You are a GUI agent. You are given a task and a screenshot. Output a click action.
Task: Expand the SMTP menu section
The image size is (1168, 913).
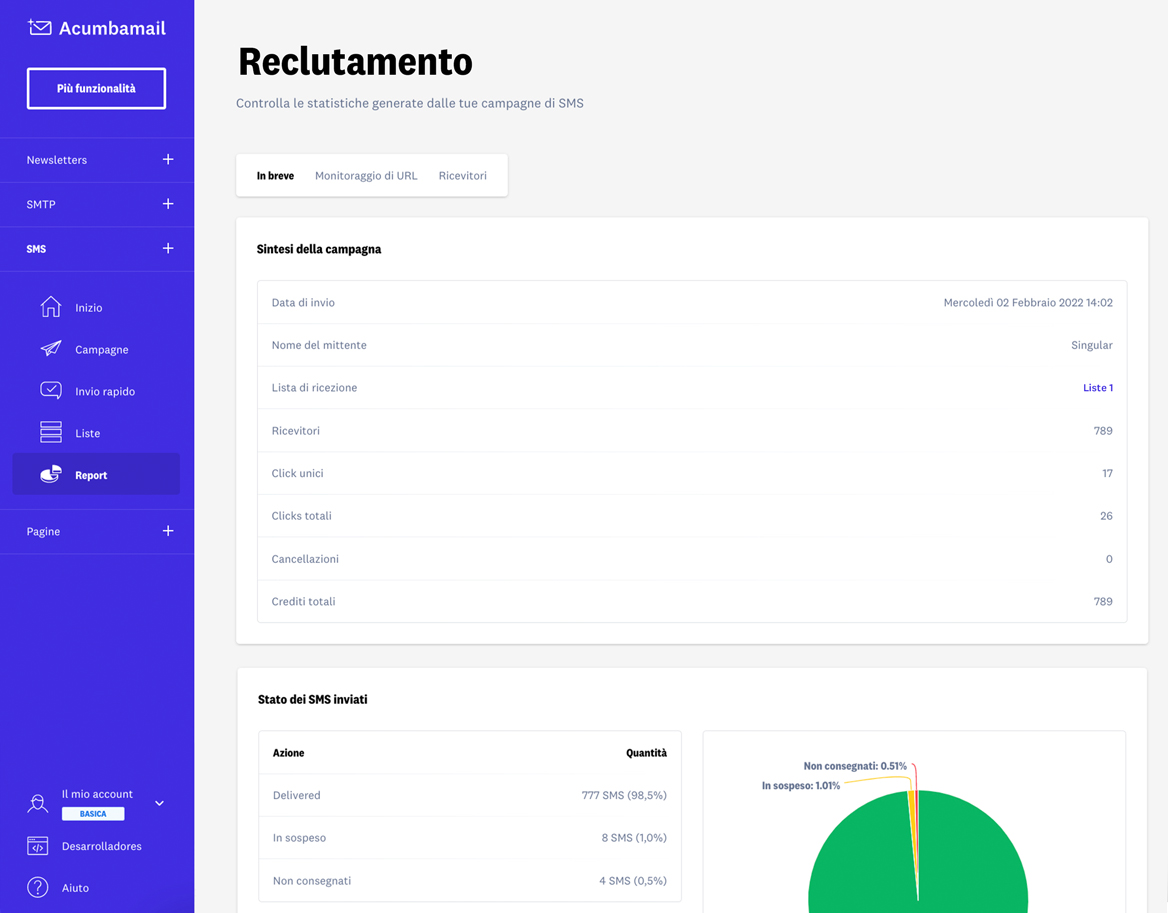click(x=168, y=204)
